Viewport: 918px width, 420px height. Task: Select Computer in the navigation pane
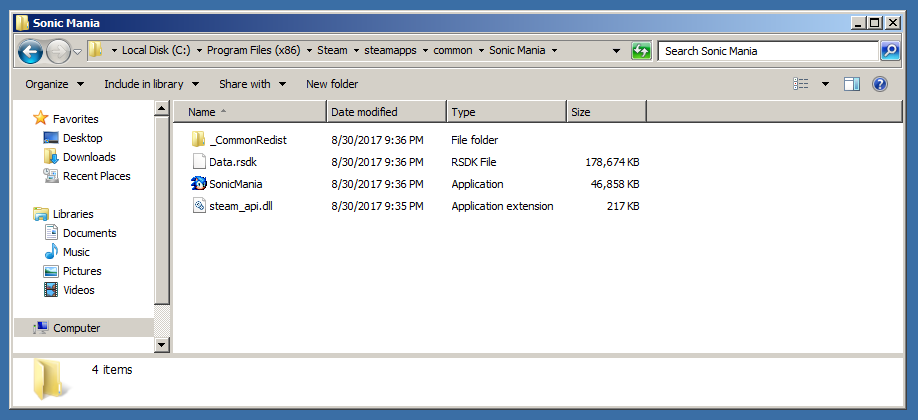84,328
